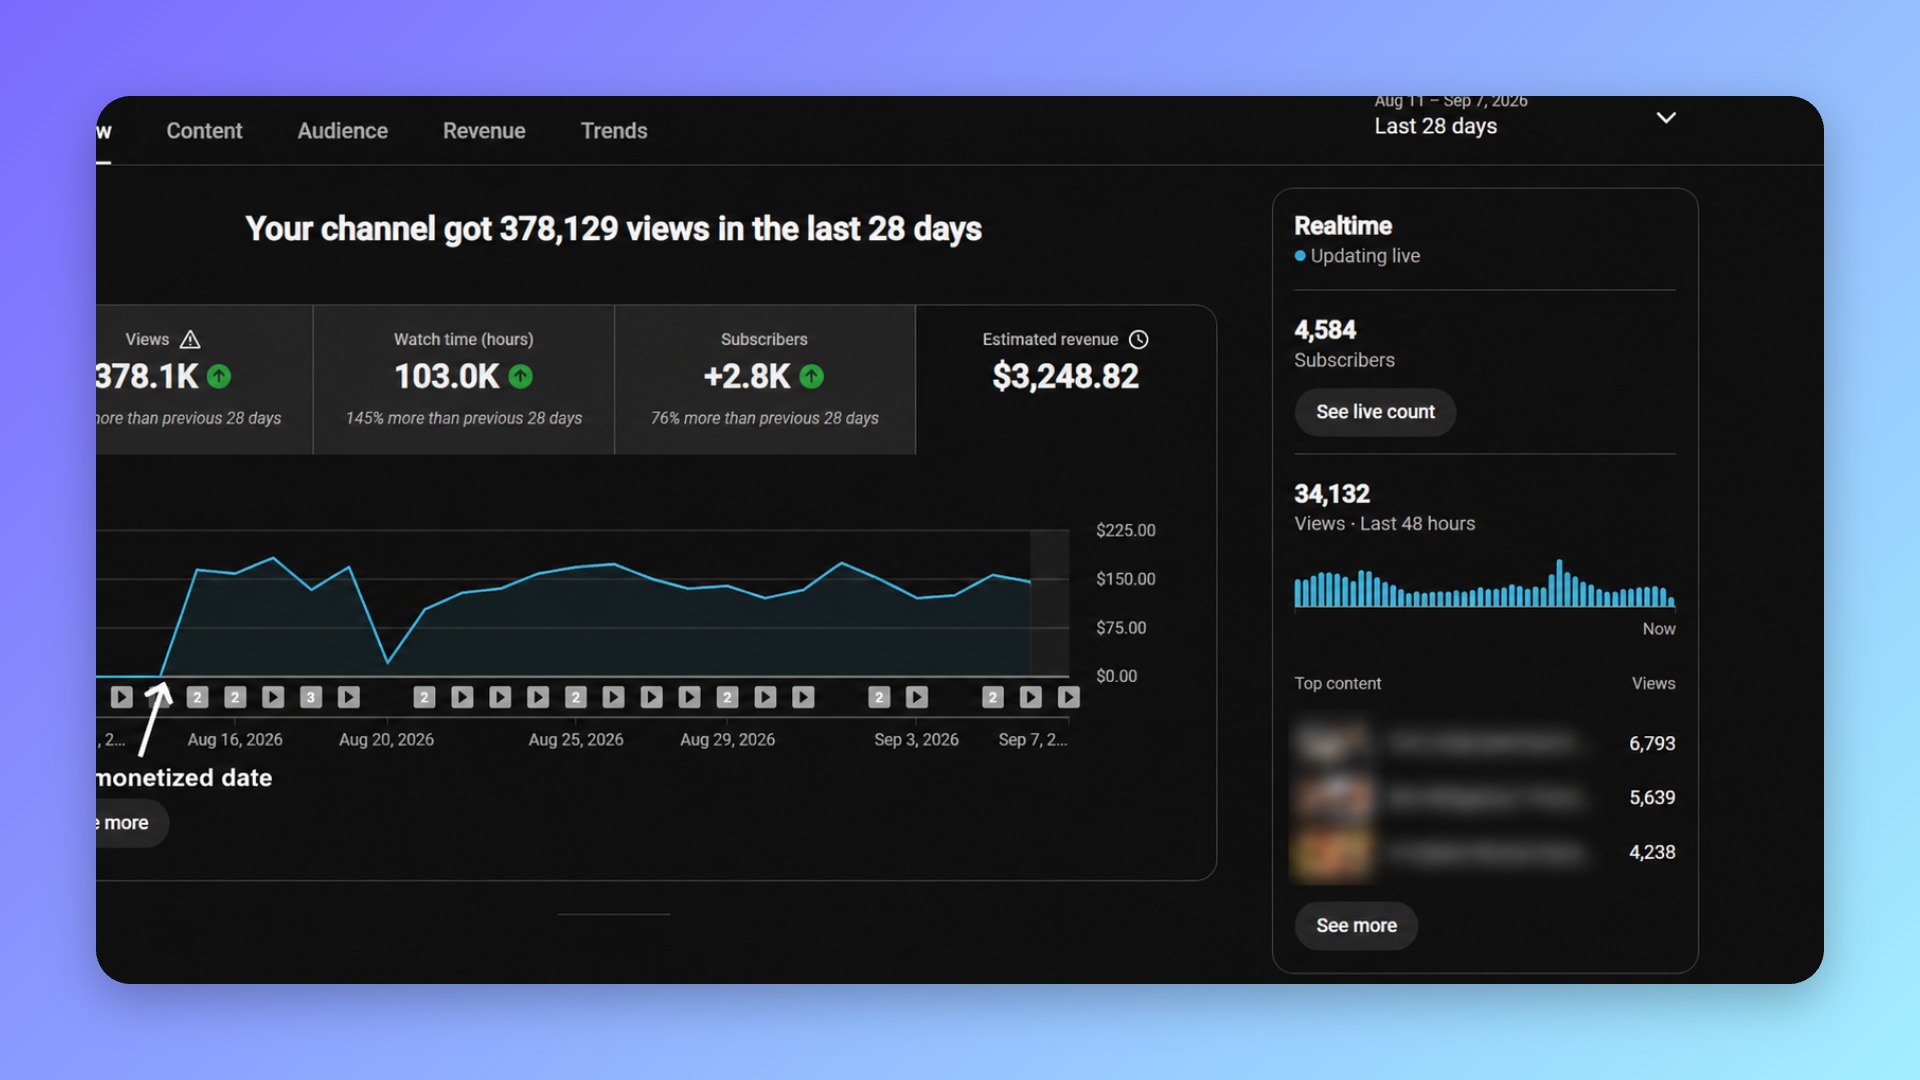The image size is (1920, 1080).
Task: Open the top content thumbnail with 6,793 views
Action: point(1332,743)
